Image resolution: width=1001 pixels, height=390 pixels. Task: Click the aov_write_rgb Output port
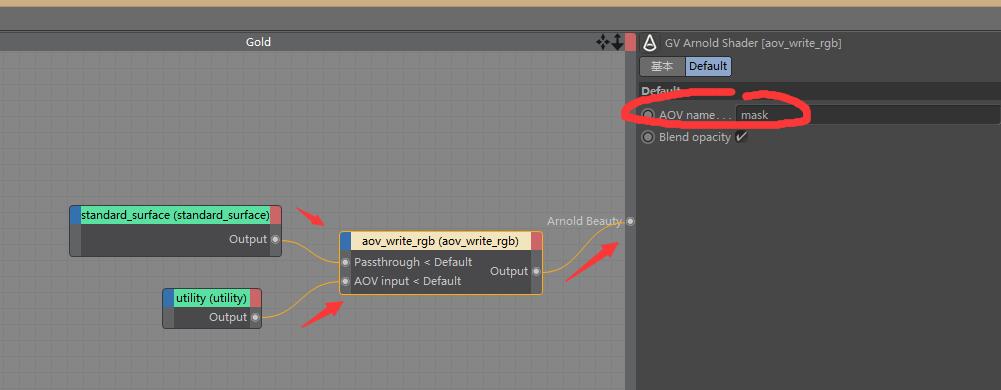[536, 271]
